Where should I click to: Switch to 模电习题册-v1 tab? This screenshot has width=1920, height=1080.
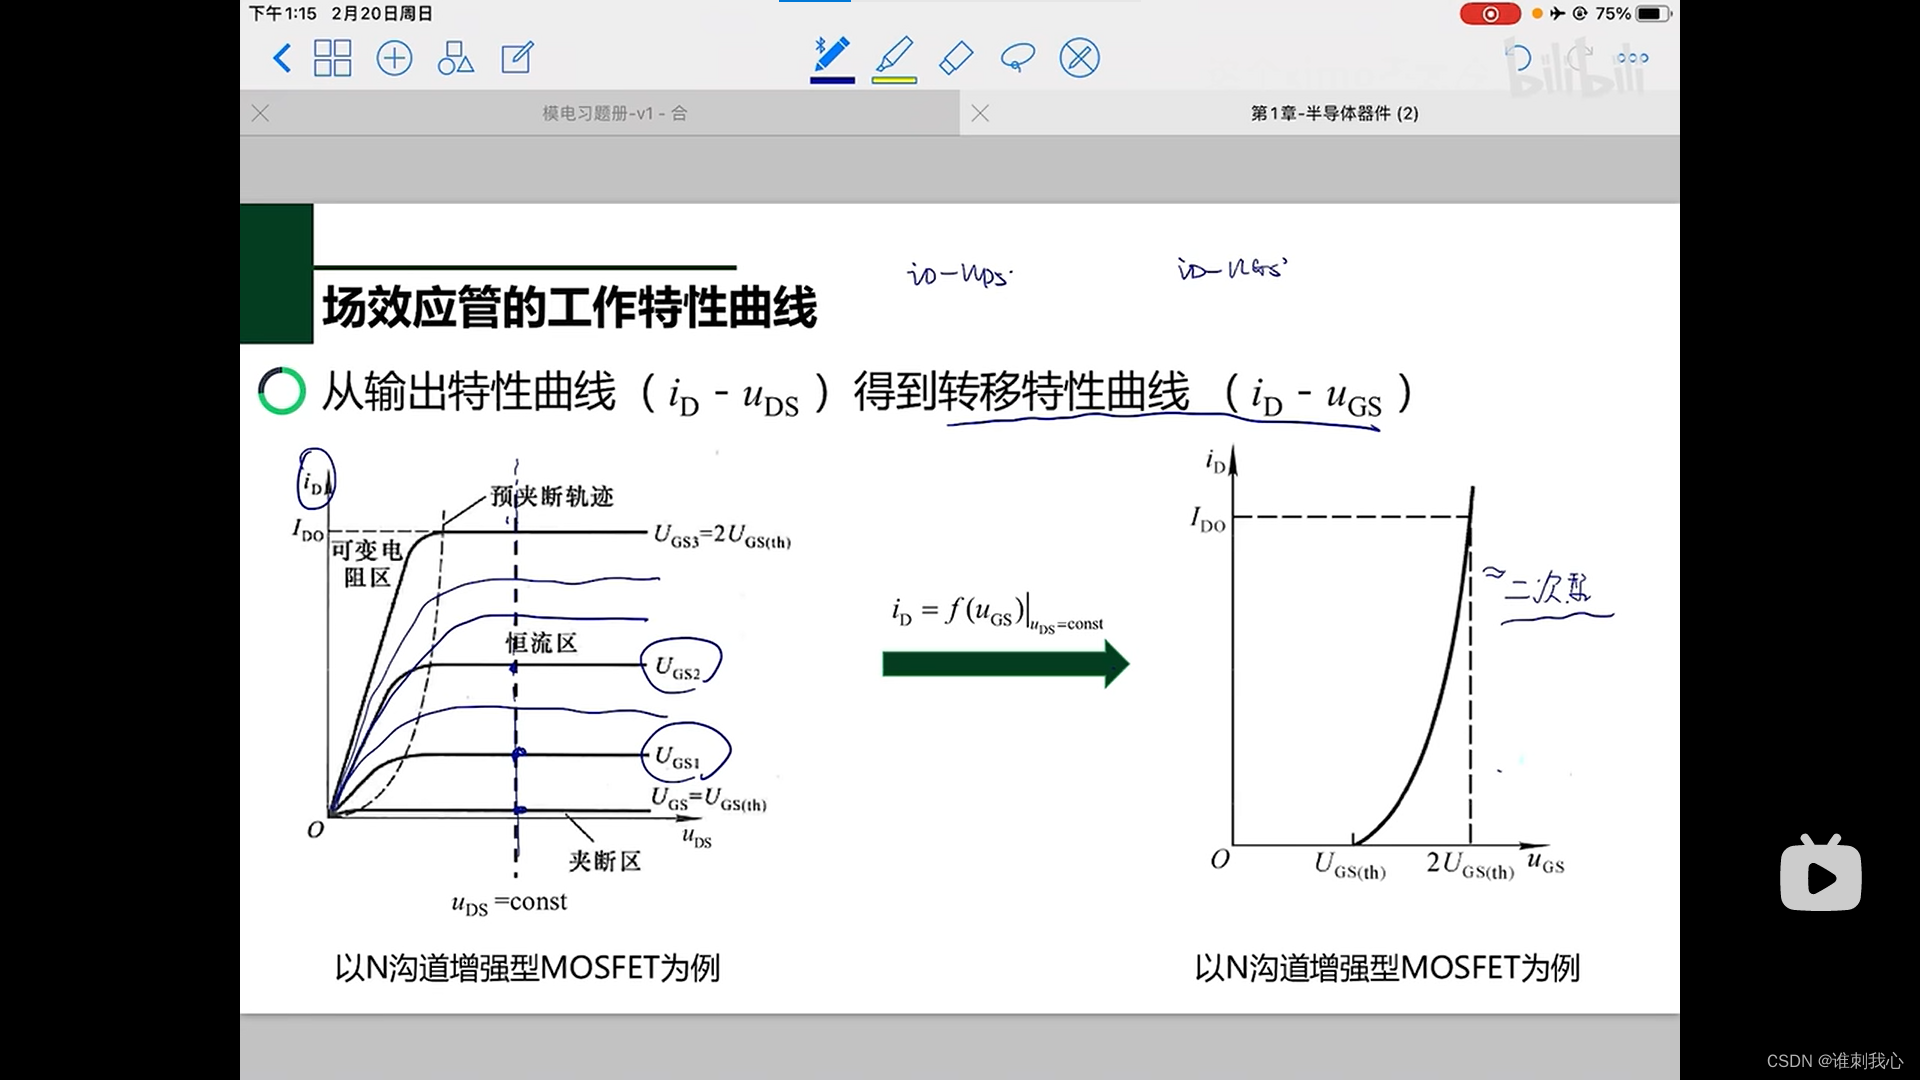[614, 113]
